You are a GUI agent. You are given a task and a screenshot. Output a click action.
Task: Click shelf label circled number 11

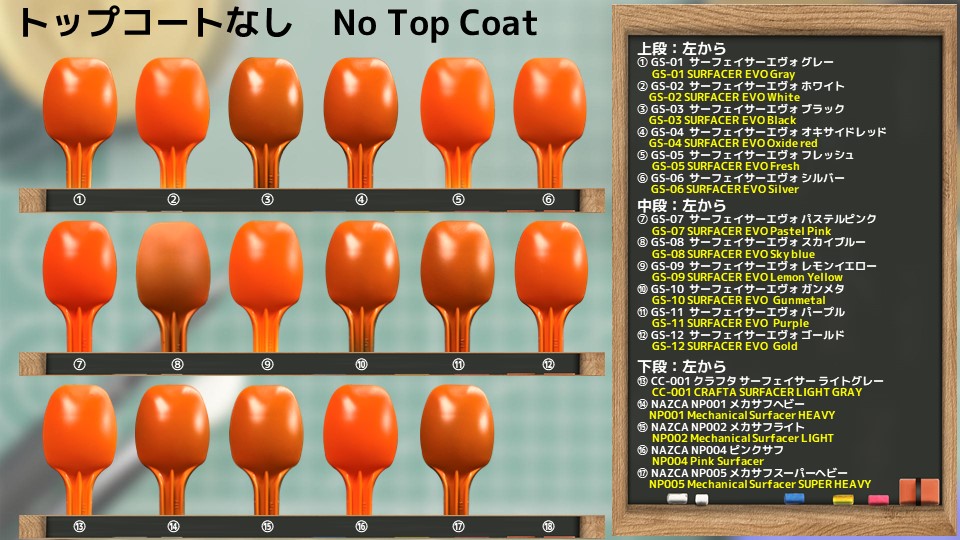[x=458, y=364]
